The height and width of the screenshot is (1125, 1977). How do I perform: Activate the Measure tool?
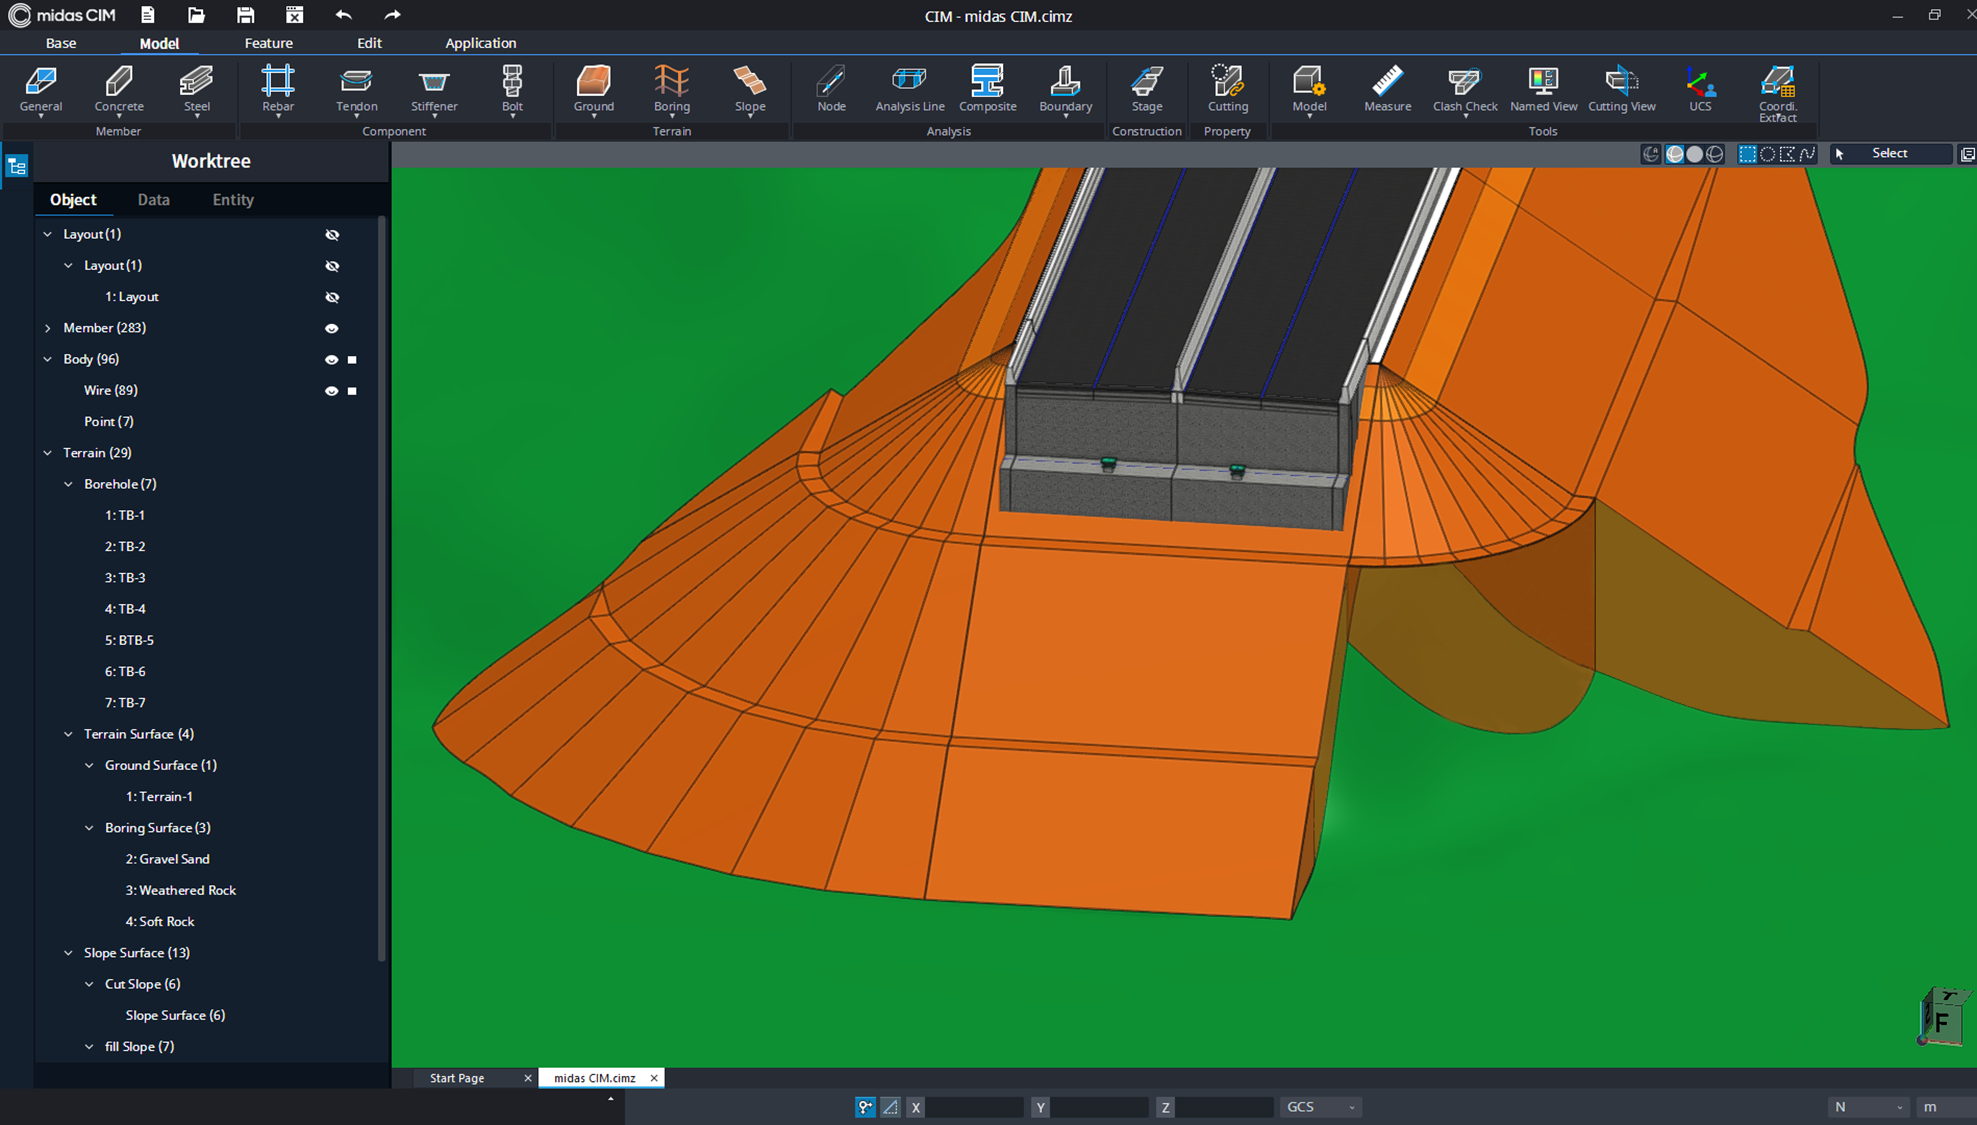(1387, 90)
